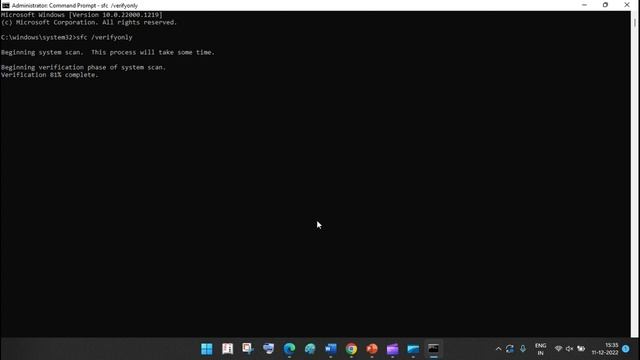Close the Command Prompt window
Viewport: 640px width, 360px height.
pyautogui.click(x=627, y=5)
